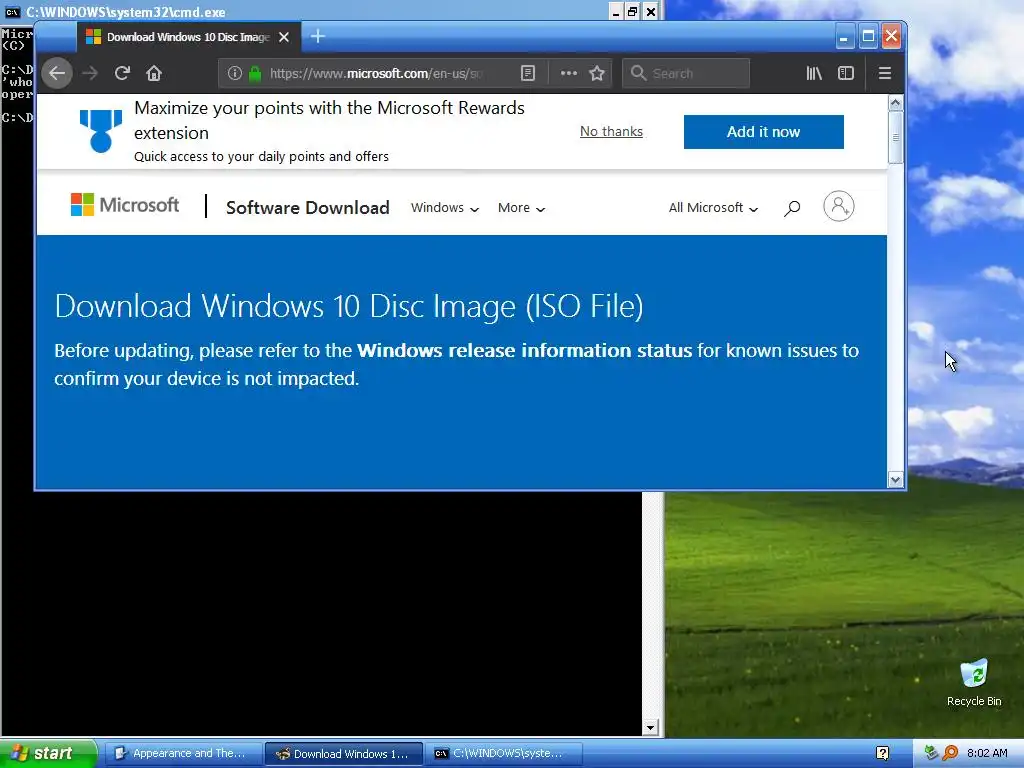The width and height of the screenshot is (1024, 768).
Task: Switch to cmd.exe taskbar button
Action: (x=504, y=753)
